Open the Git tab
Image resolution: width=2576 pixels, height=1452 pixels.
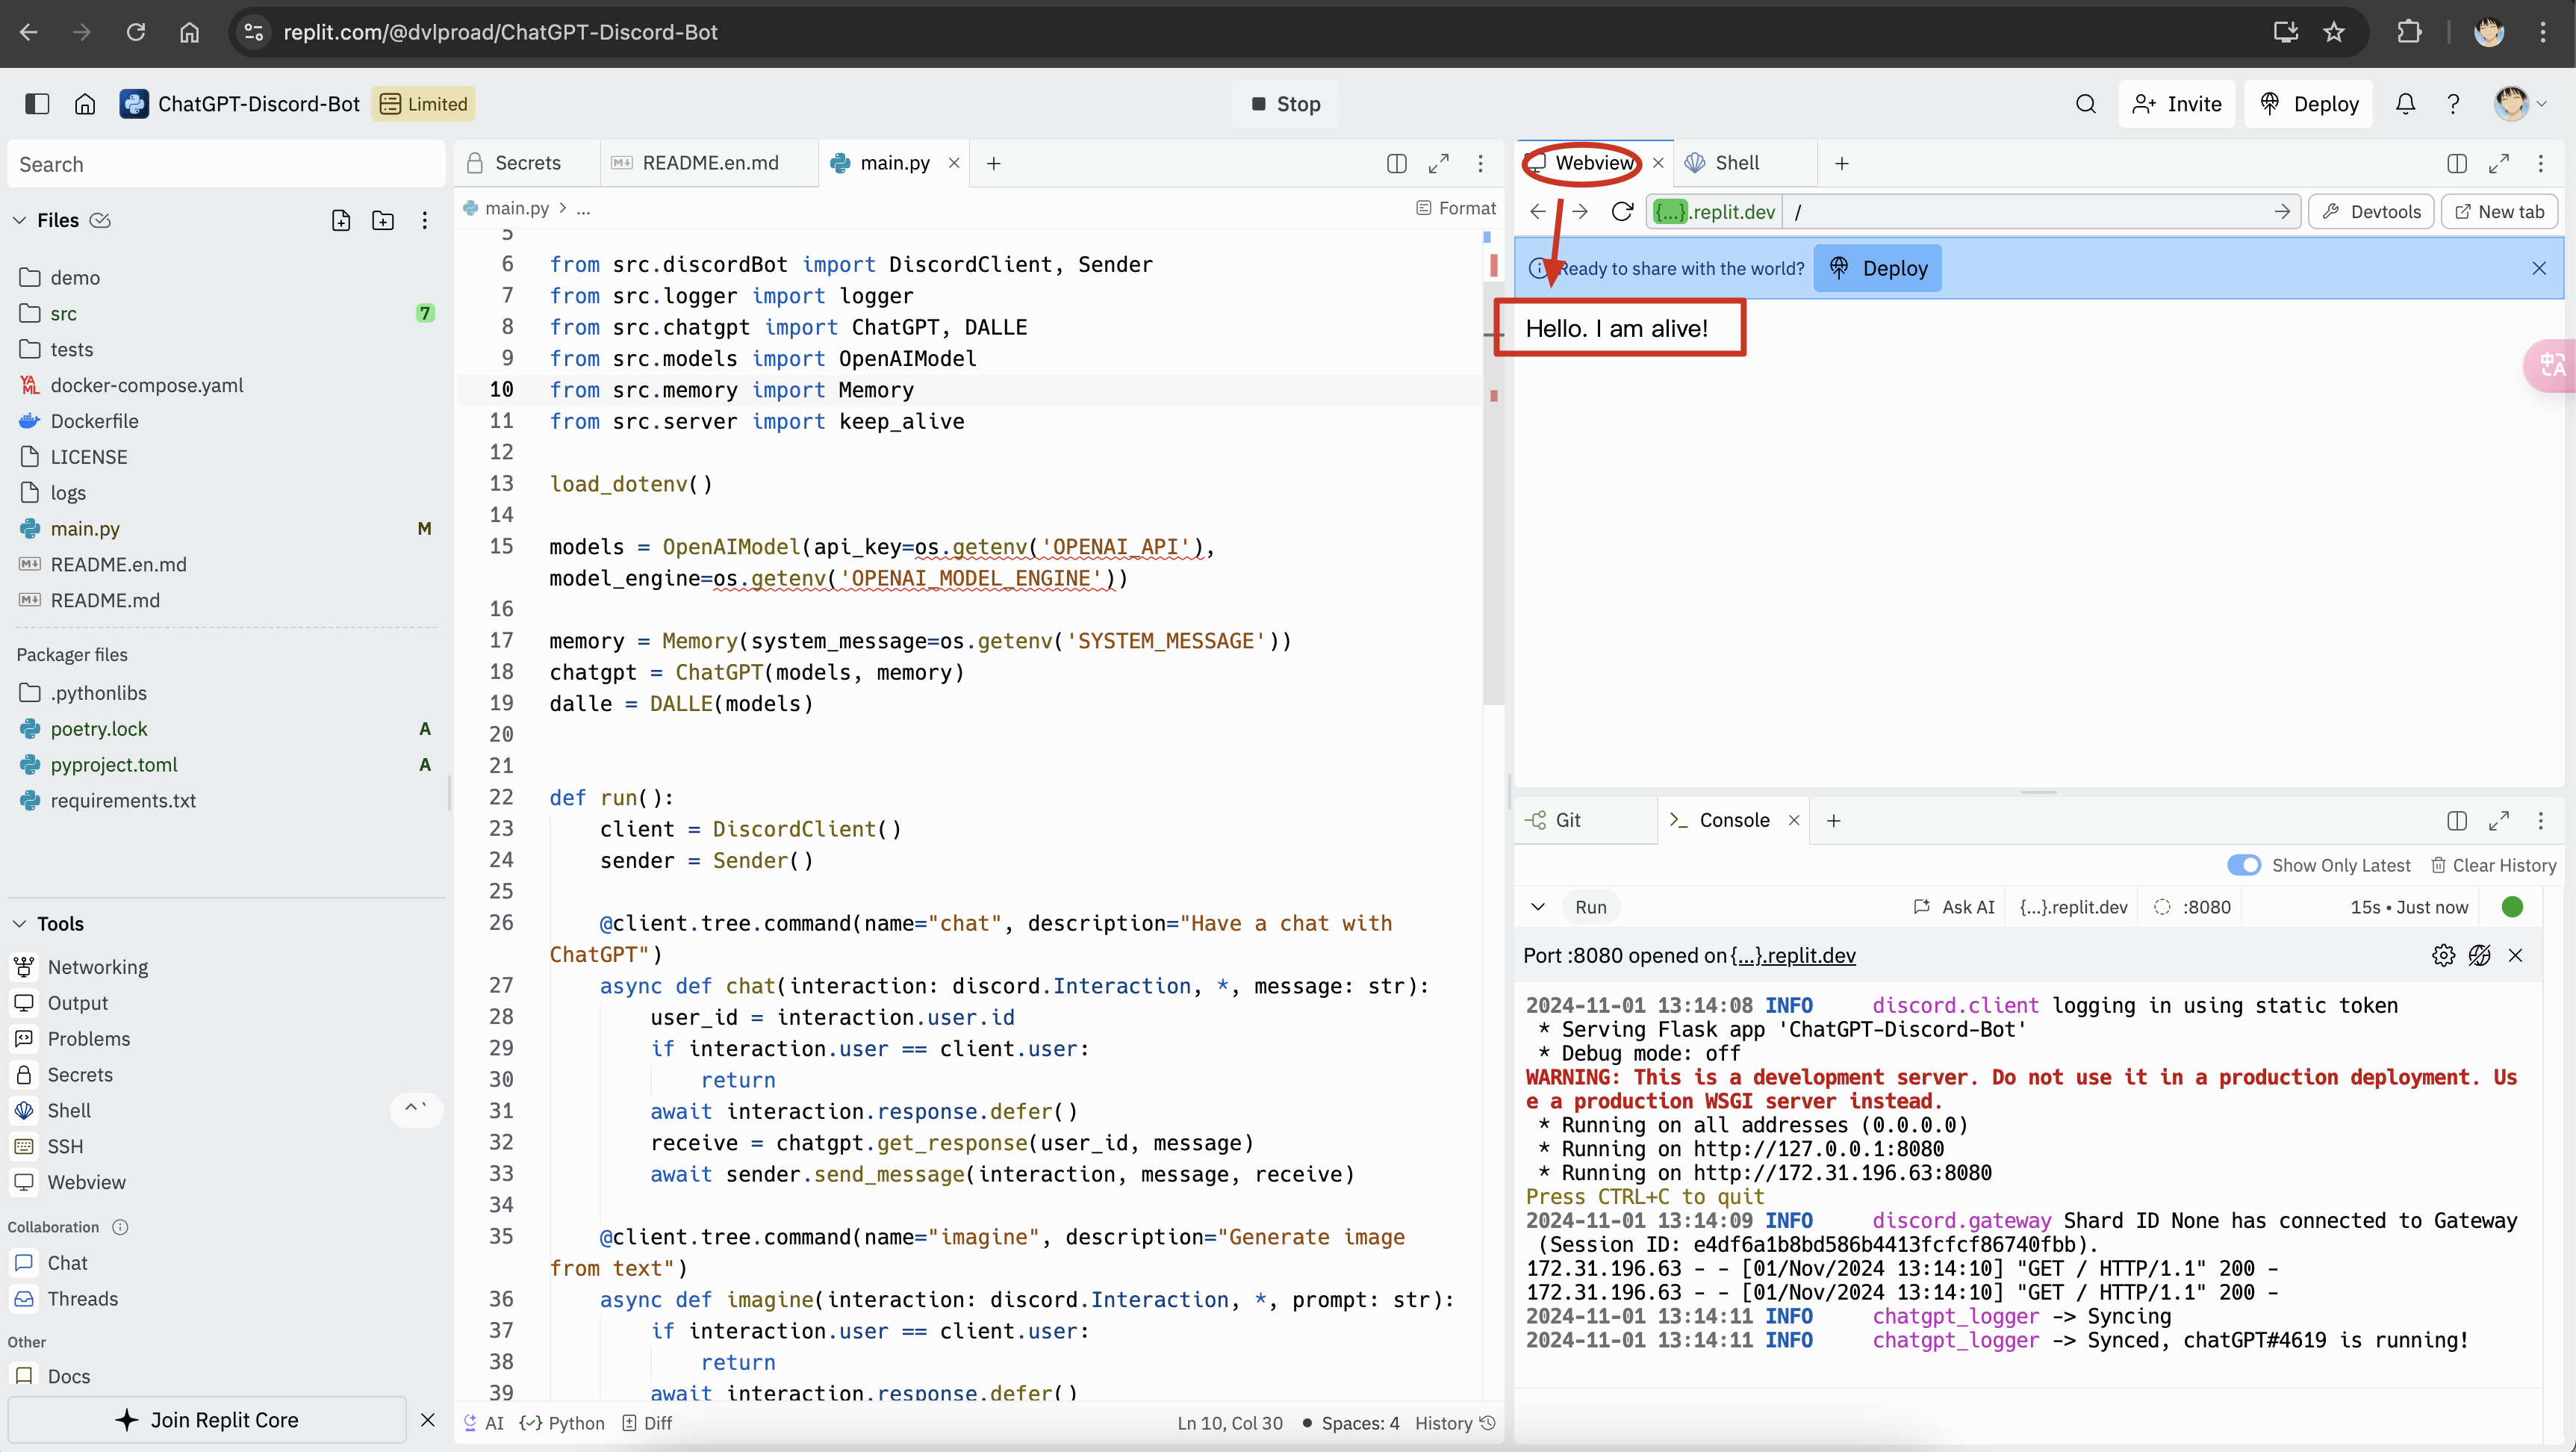[1568, 820]
